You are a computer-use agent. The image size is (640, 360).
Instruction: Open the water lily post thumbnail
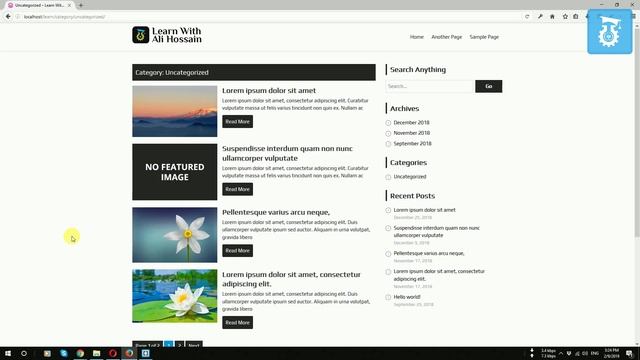[x=175, y=296]
